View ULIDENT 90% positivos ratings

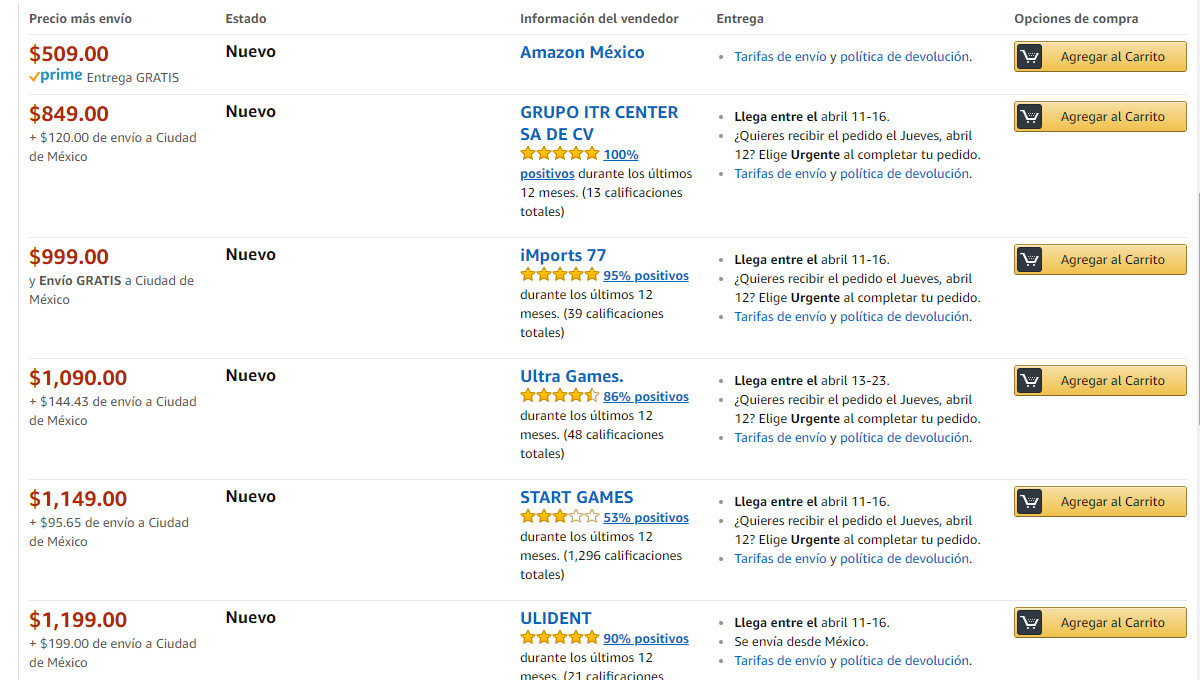point(646,639)
